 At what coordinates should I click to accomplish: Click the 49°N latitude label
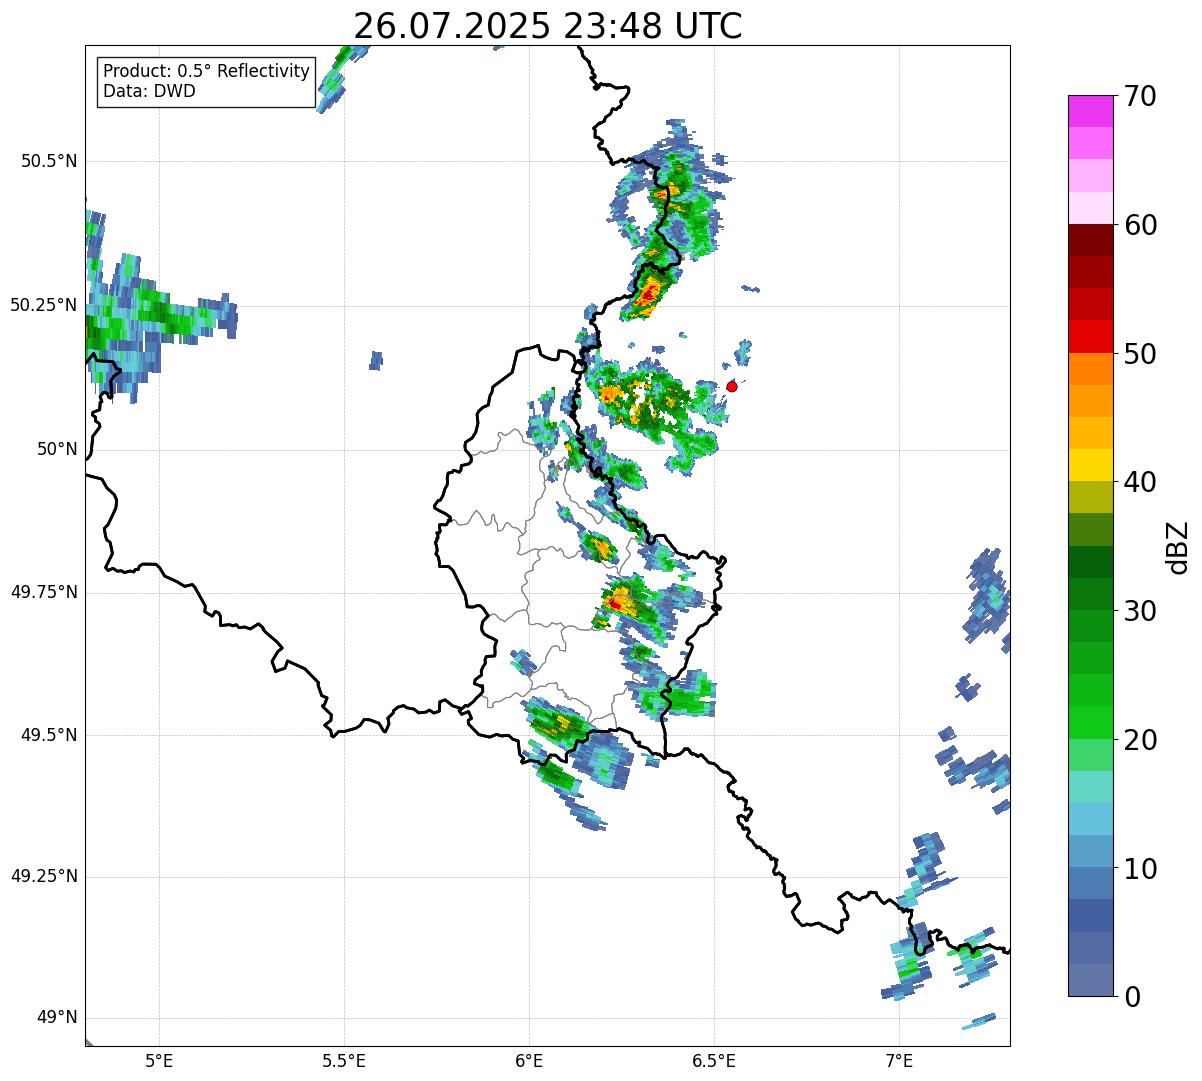[x=57, y=1017]
